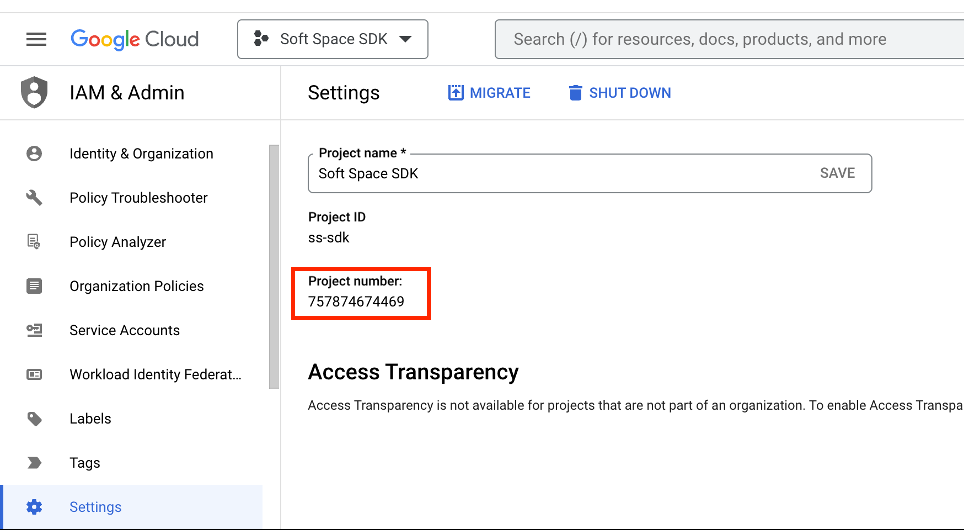Viewport: 964px width, 530px height.
Task: Click the Policy Troubleshooter wrench icon
Action: tap(34, 197)
